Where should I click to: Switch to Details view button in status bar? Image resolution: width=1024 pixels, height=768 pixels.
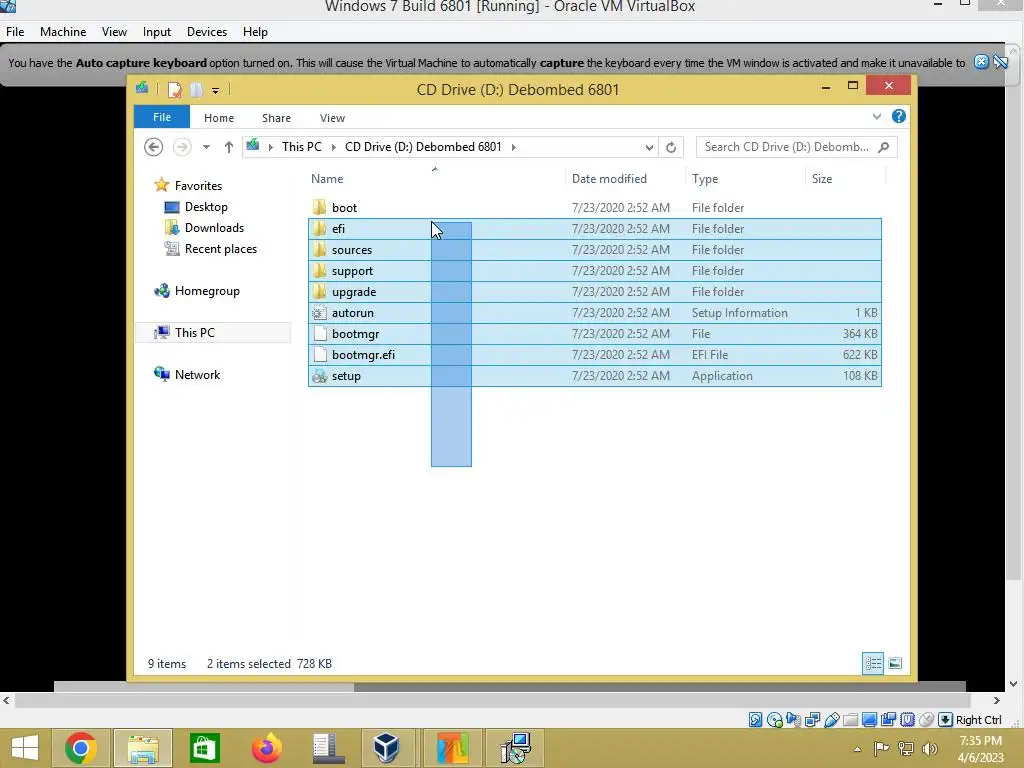(x=873, y=664)
